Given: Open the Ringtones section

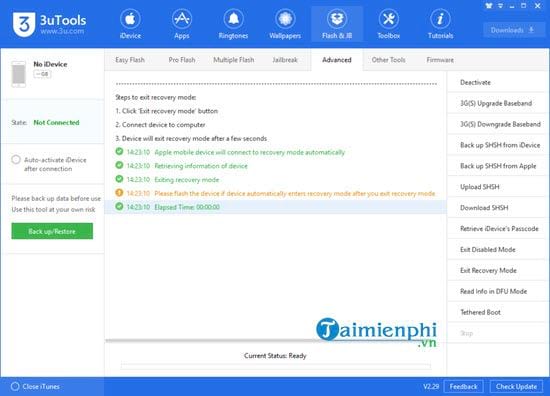Looking at the screenshot, I should [233, 24].
